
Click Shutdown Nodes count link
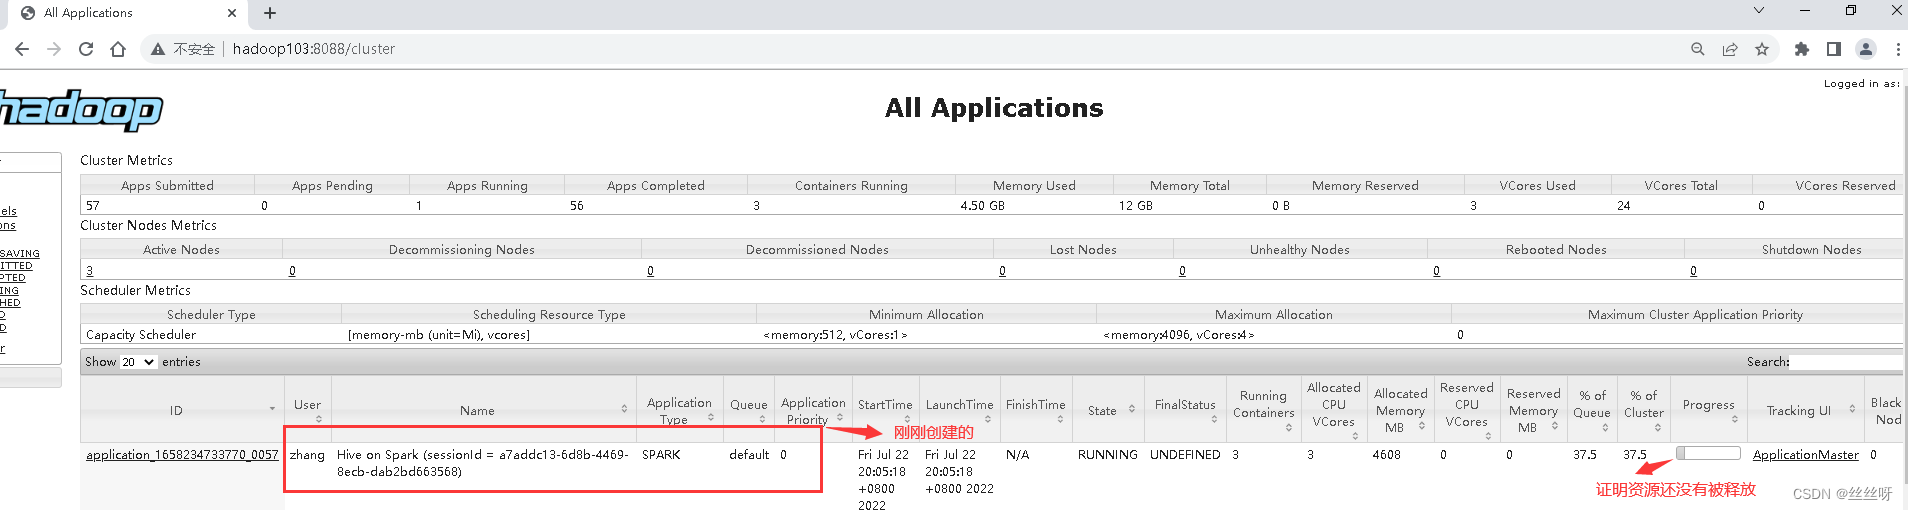1693,271
